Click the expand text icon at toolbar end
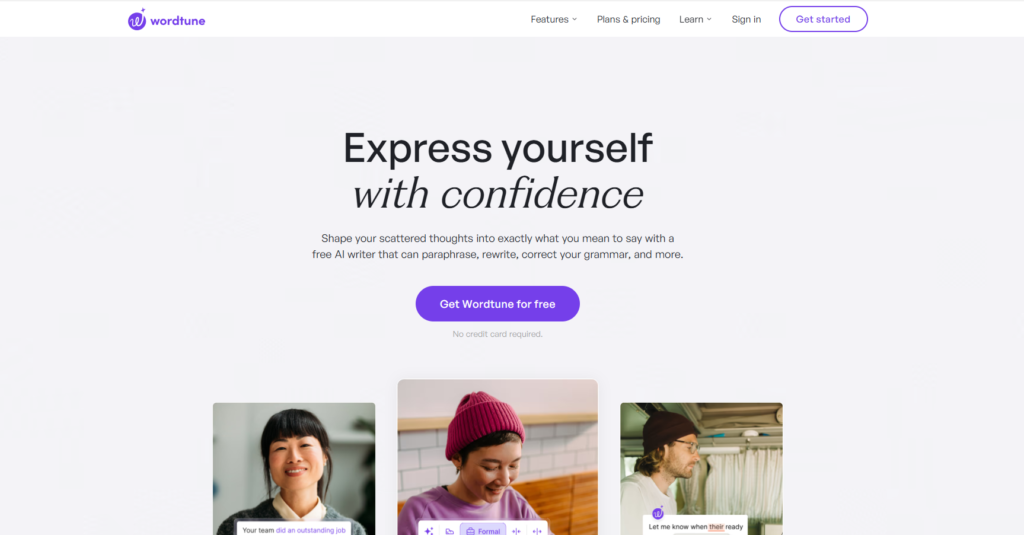Viewport: 1024px width, 535px height. pyautogui.click(x=537, y=531)
